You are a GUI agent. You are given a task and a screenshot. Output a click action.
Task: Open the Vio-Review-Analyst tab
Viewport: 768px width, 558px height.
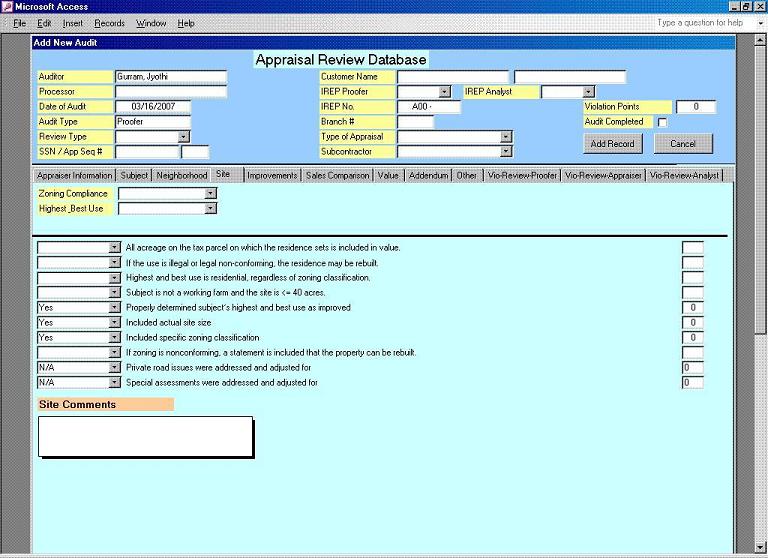coord(684,175)
